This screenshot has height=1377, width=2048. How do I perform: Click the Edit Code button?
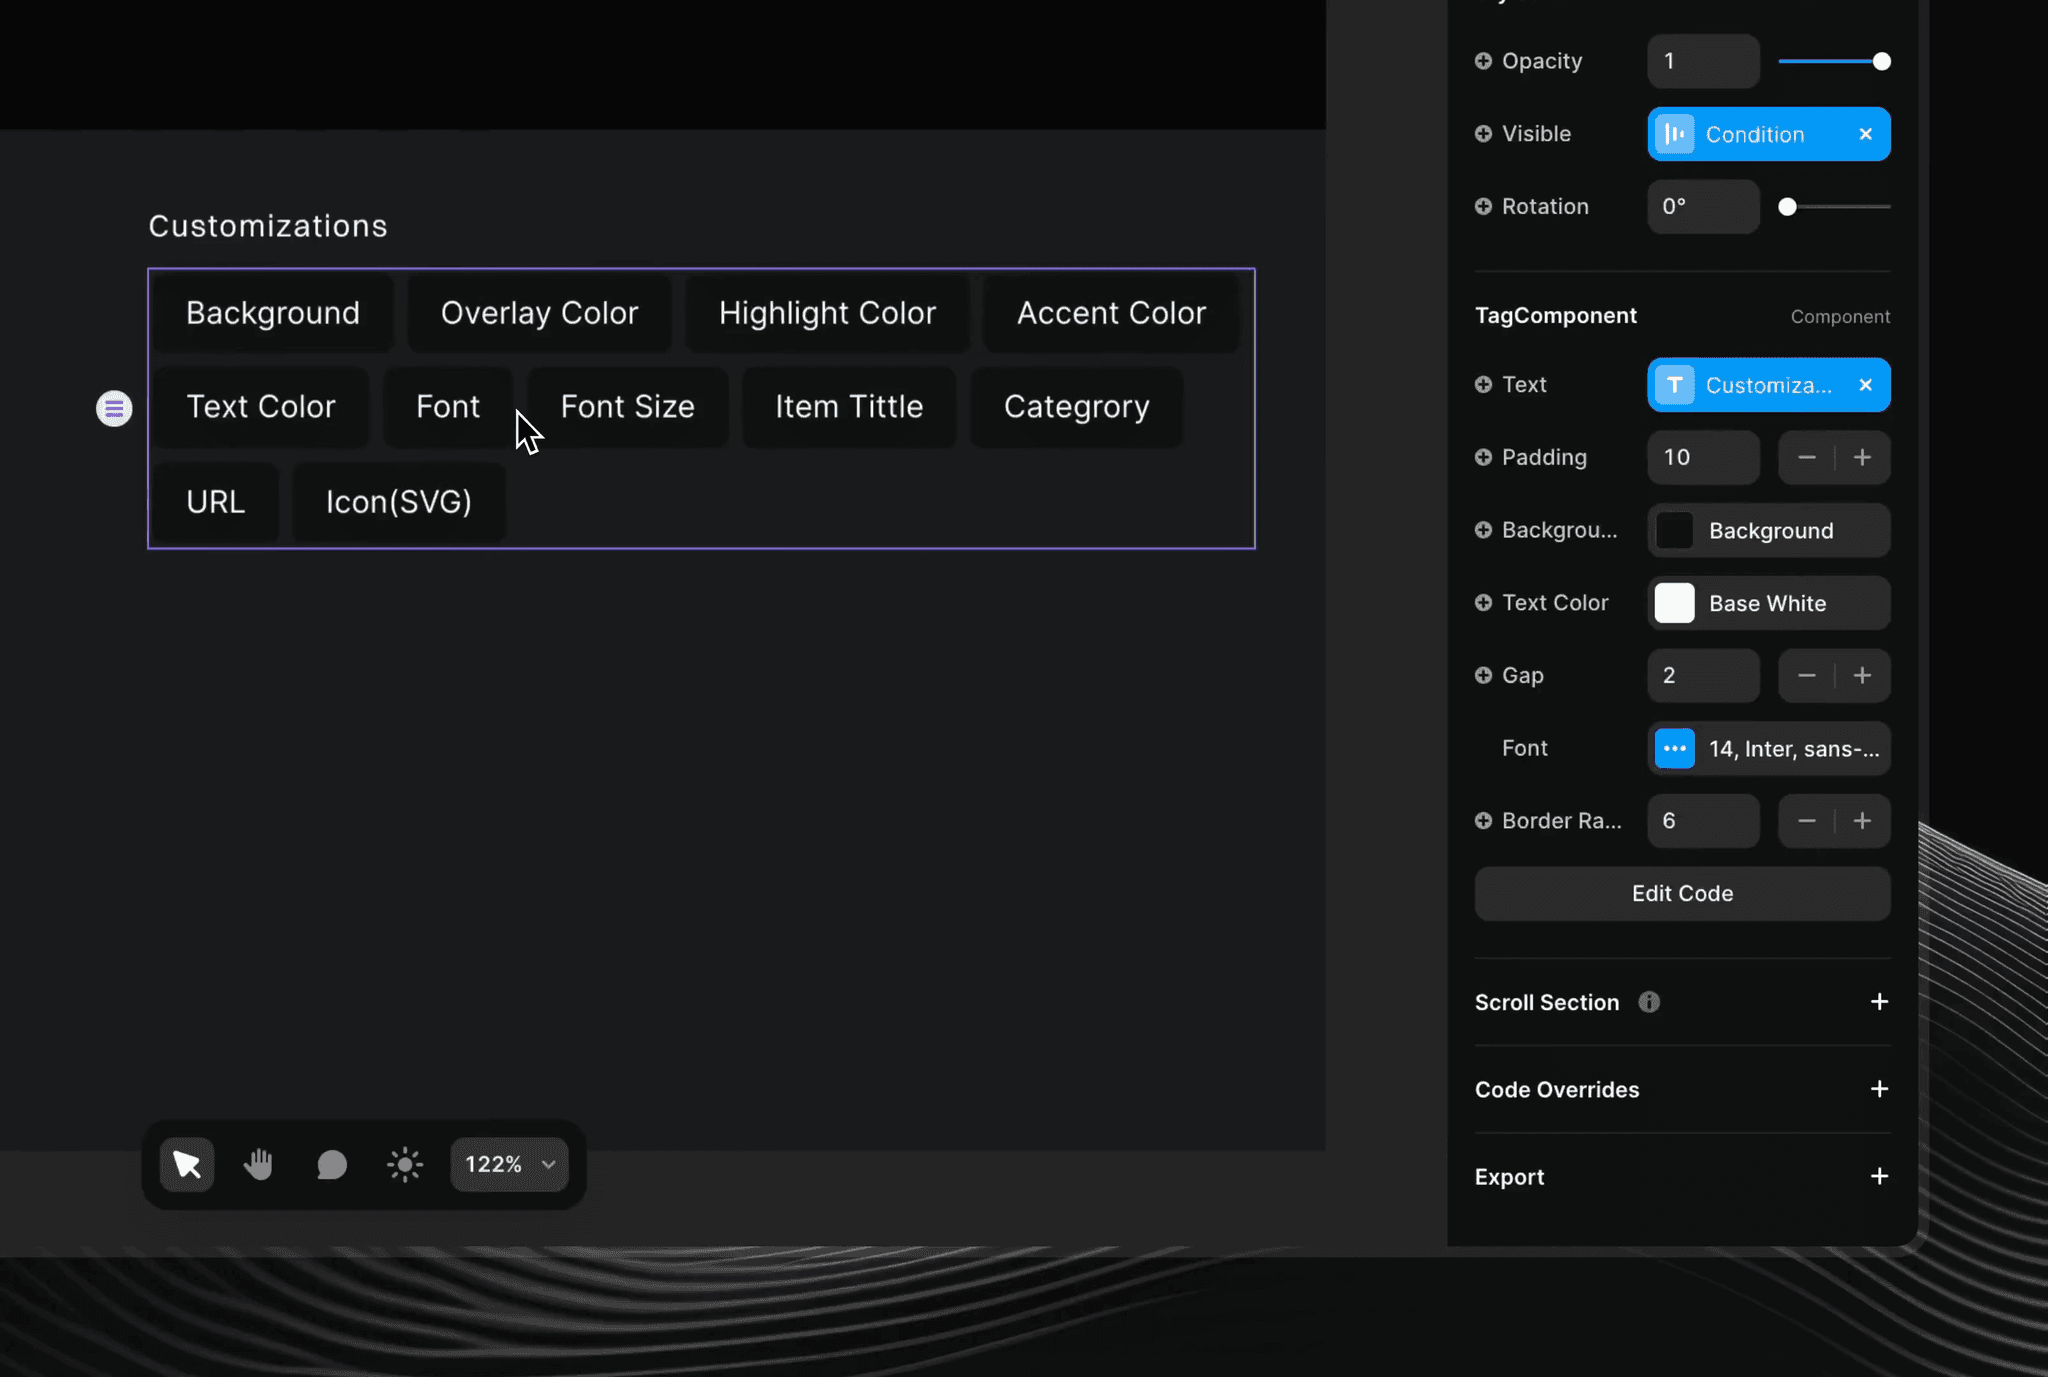(1681, 893)
